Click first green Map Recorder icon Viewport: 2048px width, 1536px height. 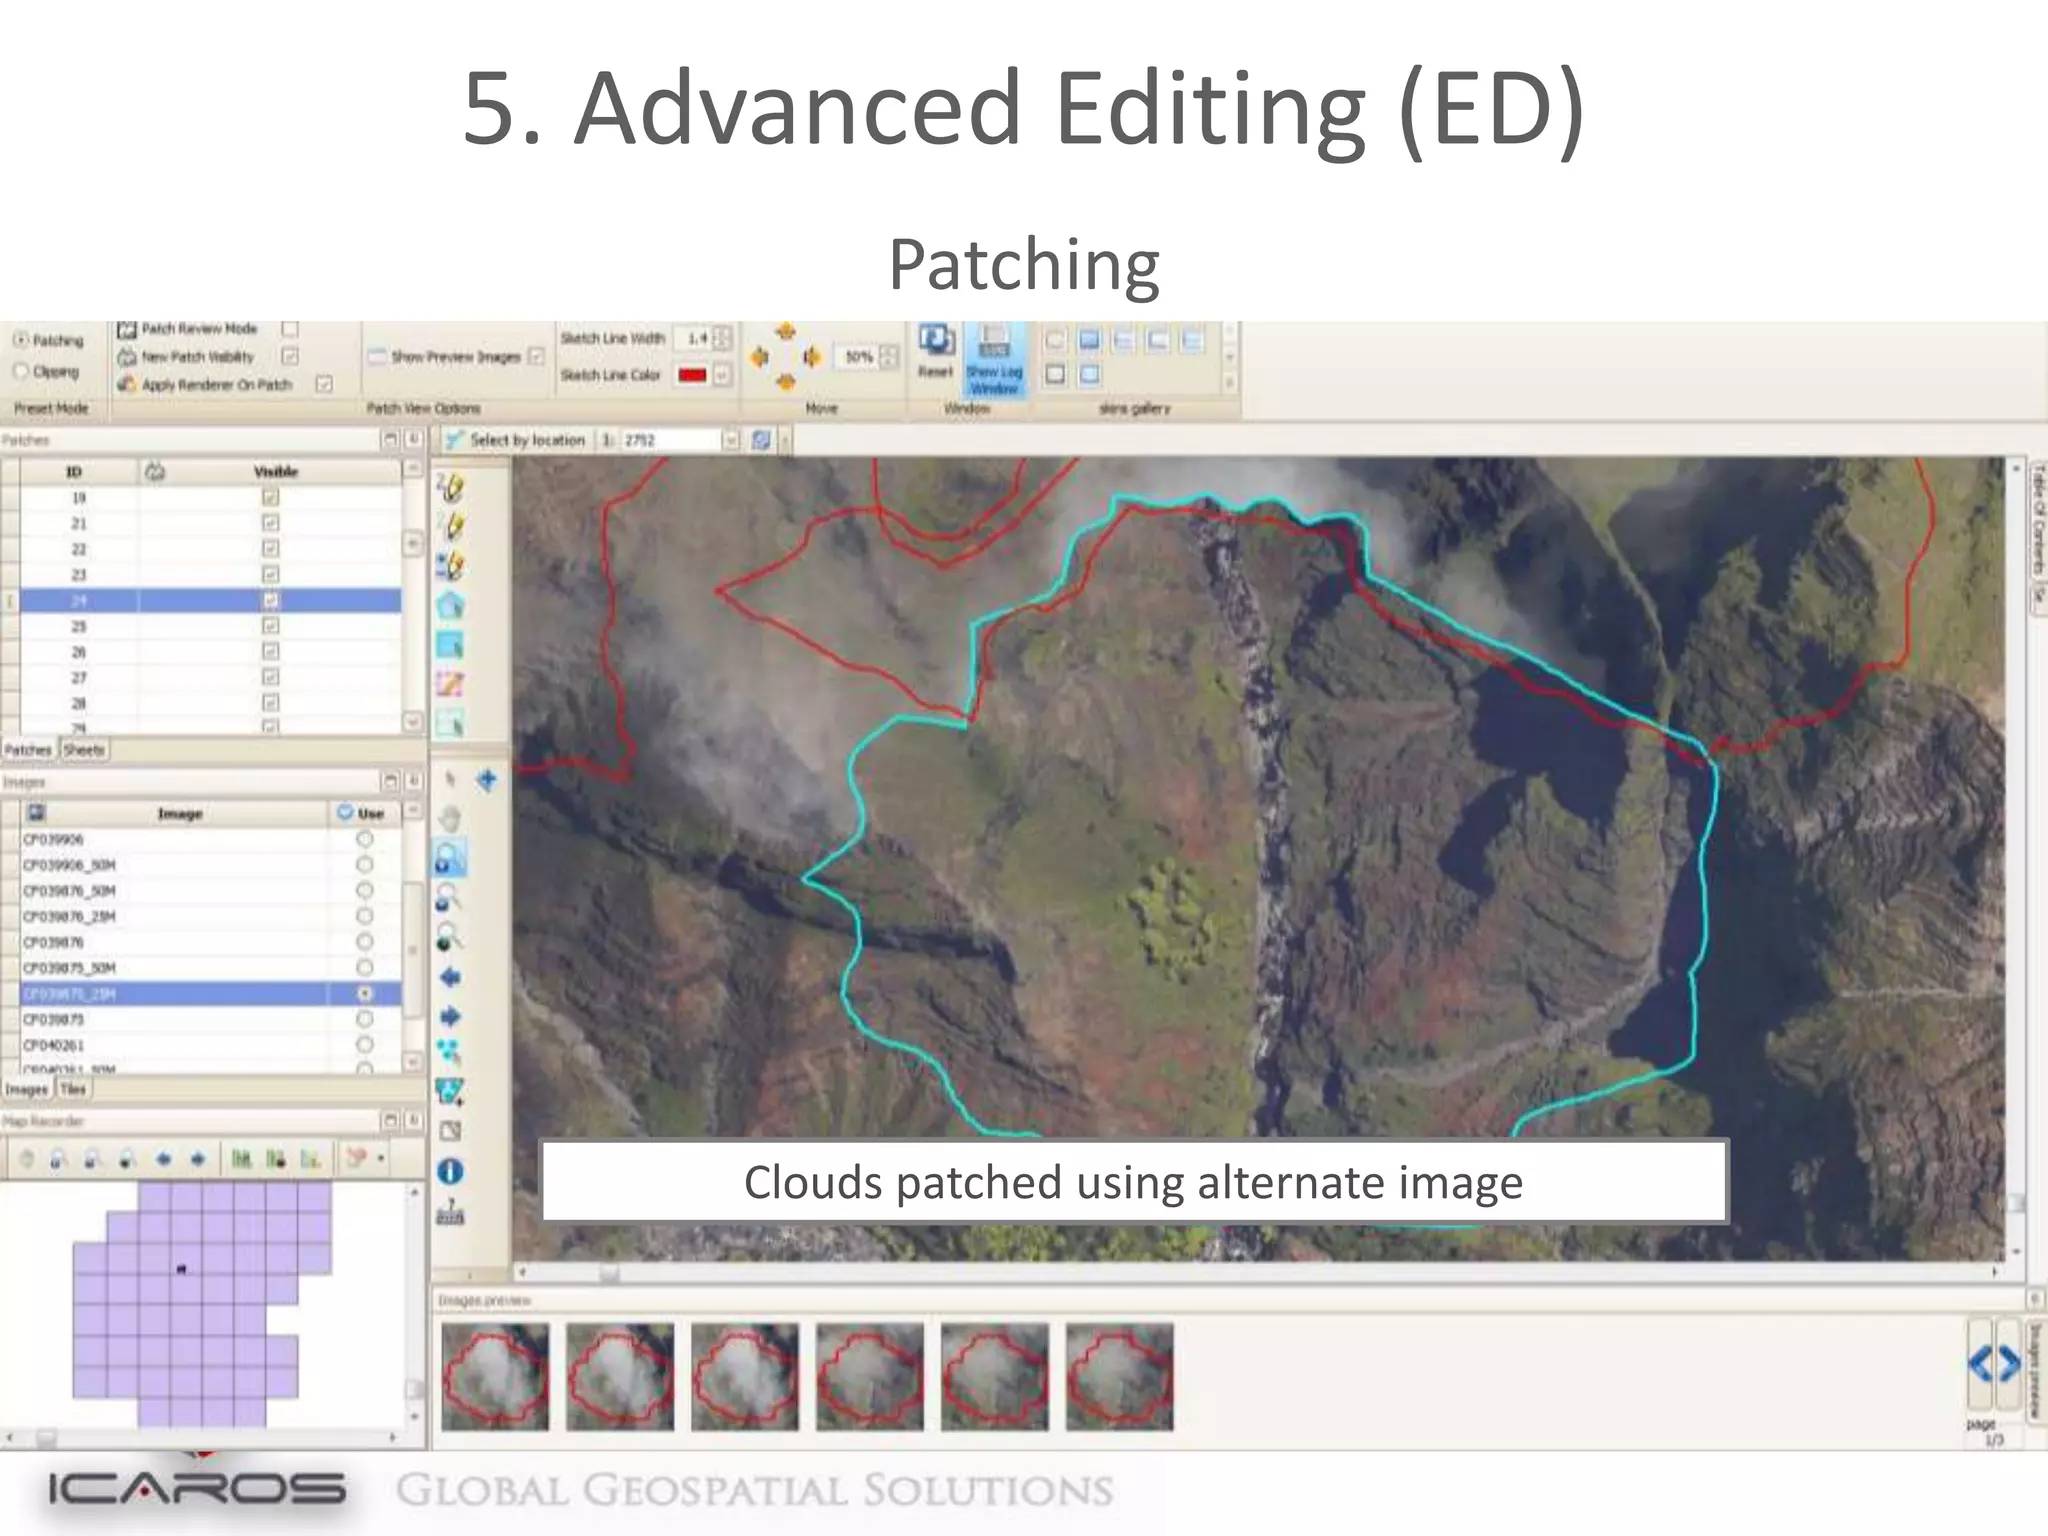click(x=241, y=1160)
